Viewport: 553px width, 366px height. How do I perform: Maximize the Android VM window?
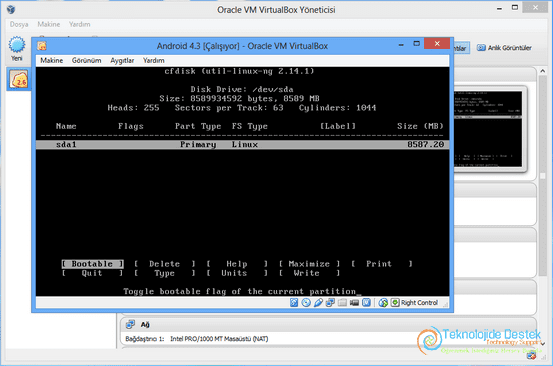(x=417, y=44)
